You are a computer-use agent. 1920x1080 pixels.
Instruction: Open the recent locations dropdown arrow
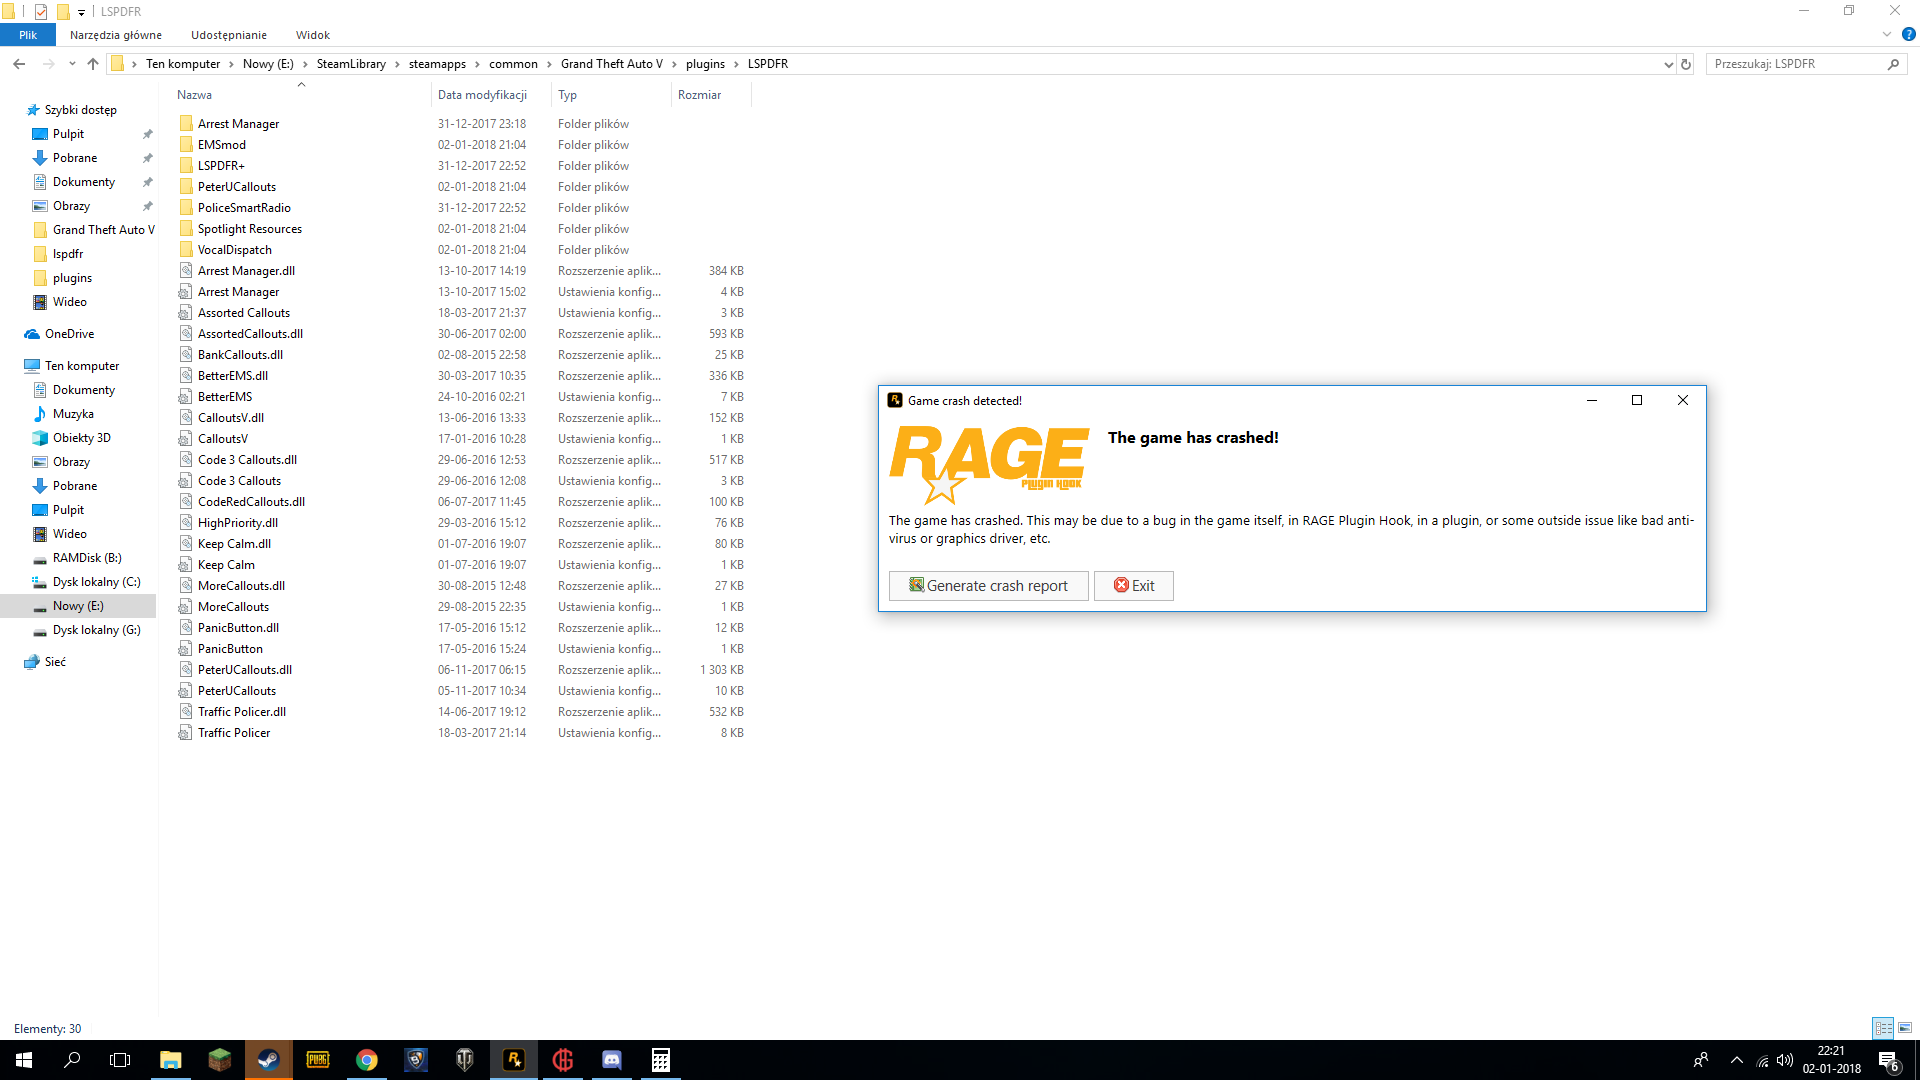coord(72,64)
